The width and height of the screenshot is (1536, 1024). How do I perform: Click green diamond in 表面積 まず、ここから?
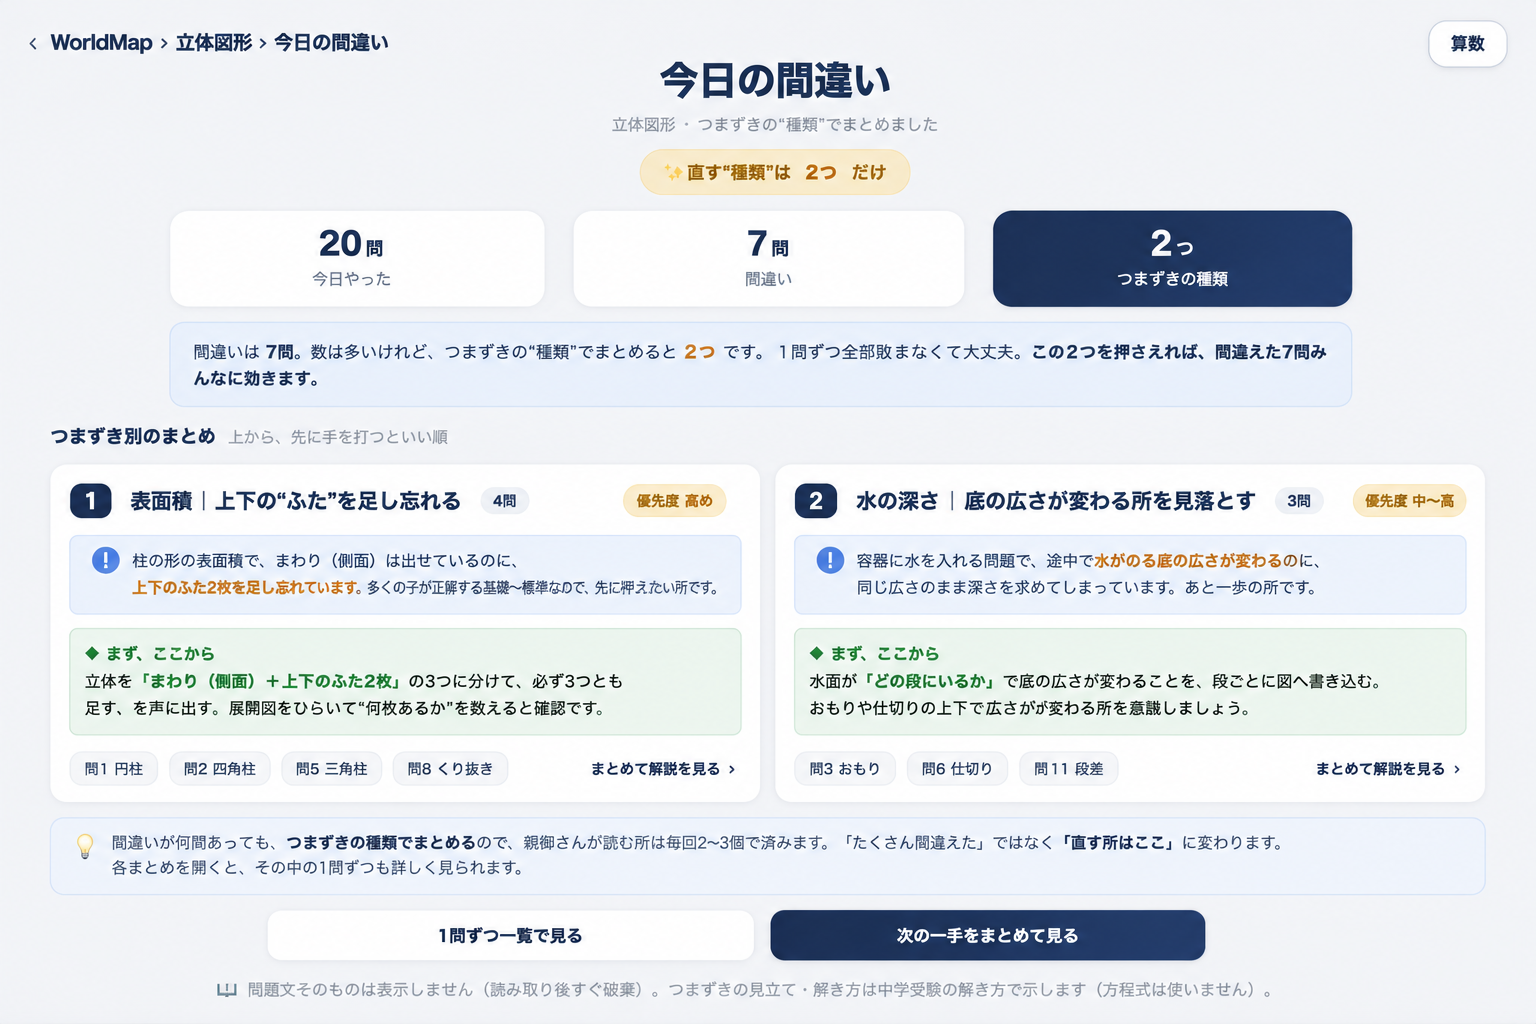click(x=92, y=653)
